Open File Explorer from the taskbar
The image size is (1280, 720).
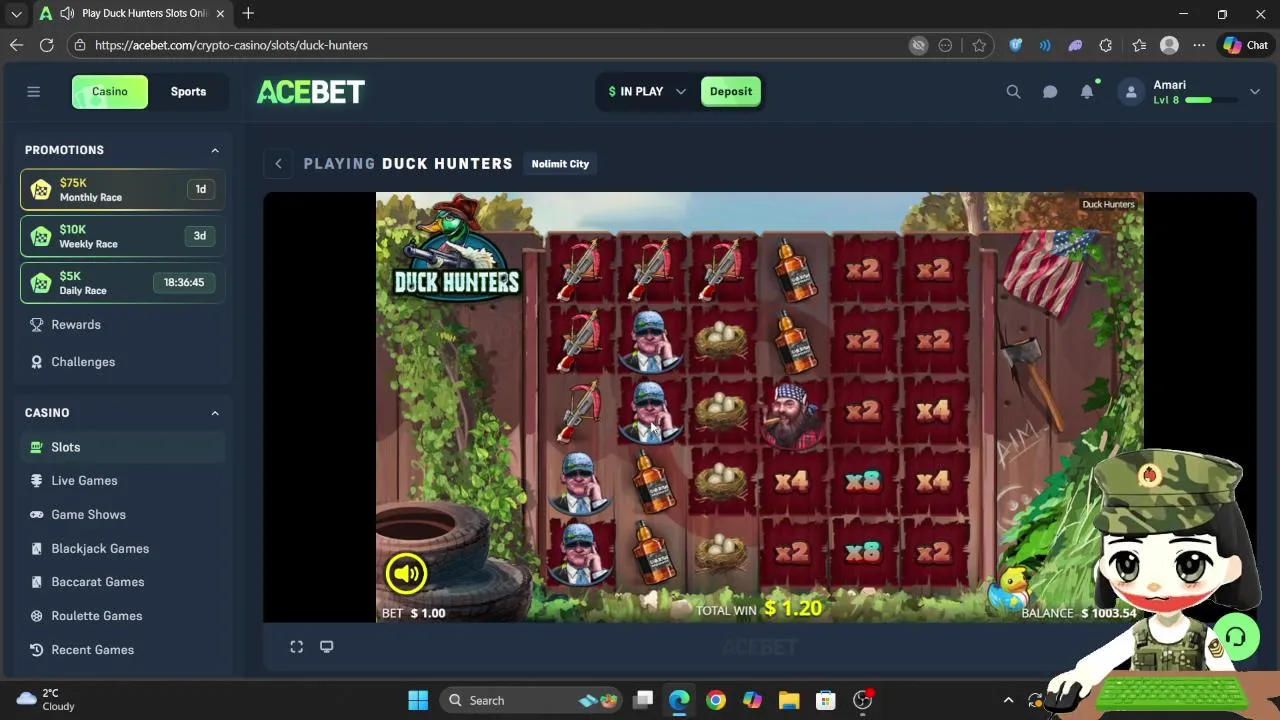point(789,700)
